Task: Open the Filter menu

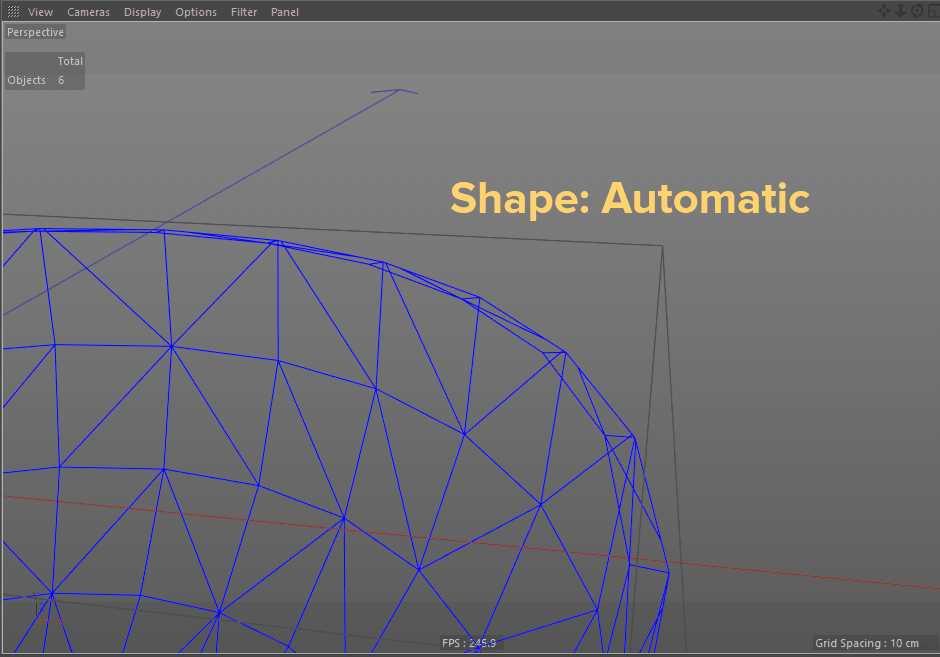Action: pyautogui.click(x=243, y=11)
